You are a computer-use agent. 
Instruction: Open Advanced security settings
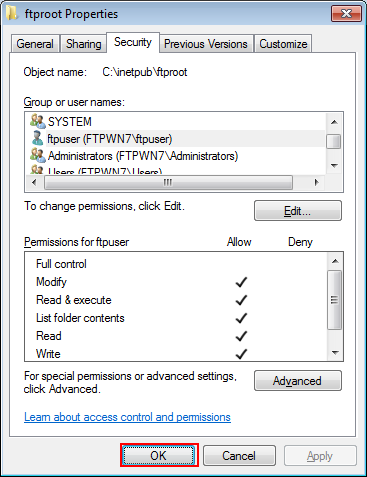pos(298,381)
